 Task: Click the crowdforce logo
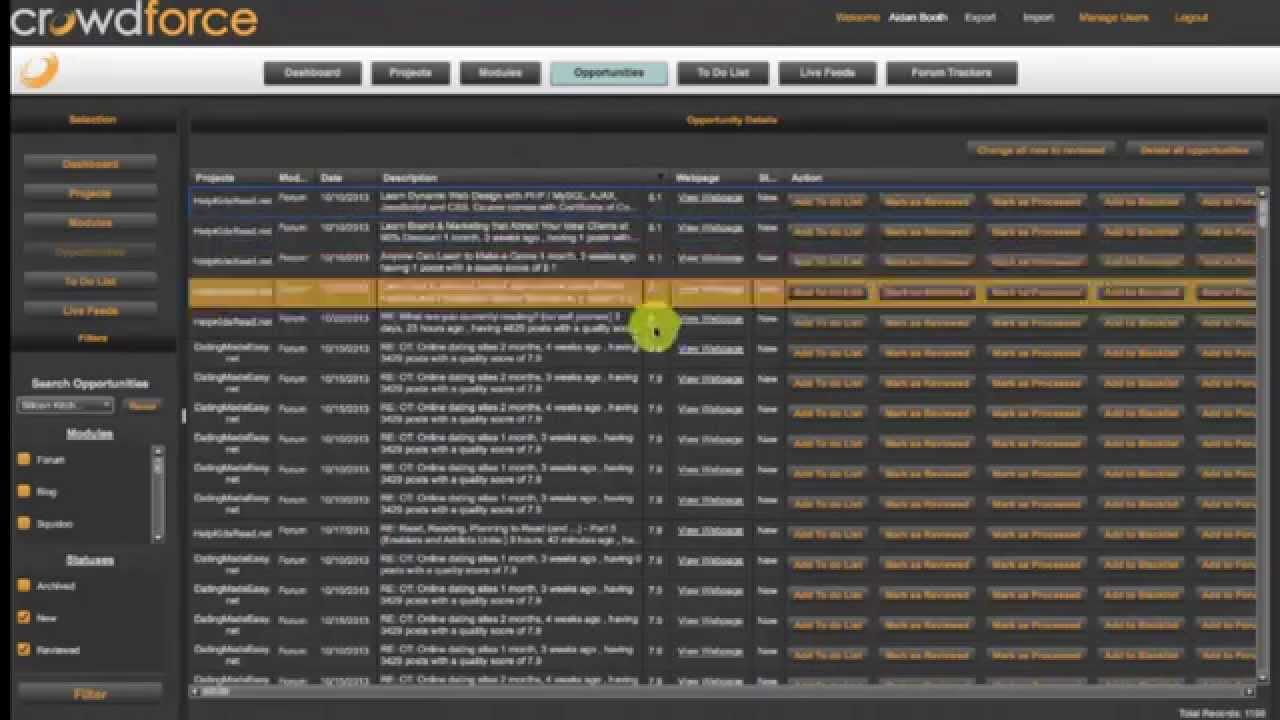tap(134, 19)
